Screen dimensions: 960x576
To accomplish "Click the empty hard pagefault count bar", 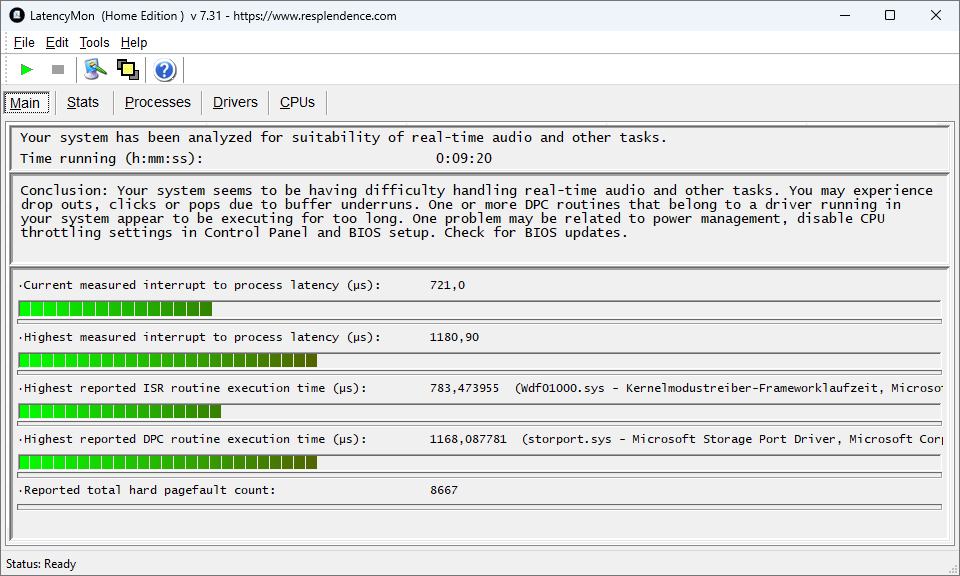I will (479, 507).
